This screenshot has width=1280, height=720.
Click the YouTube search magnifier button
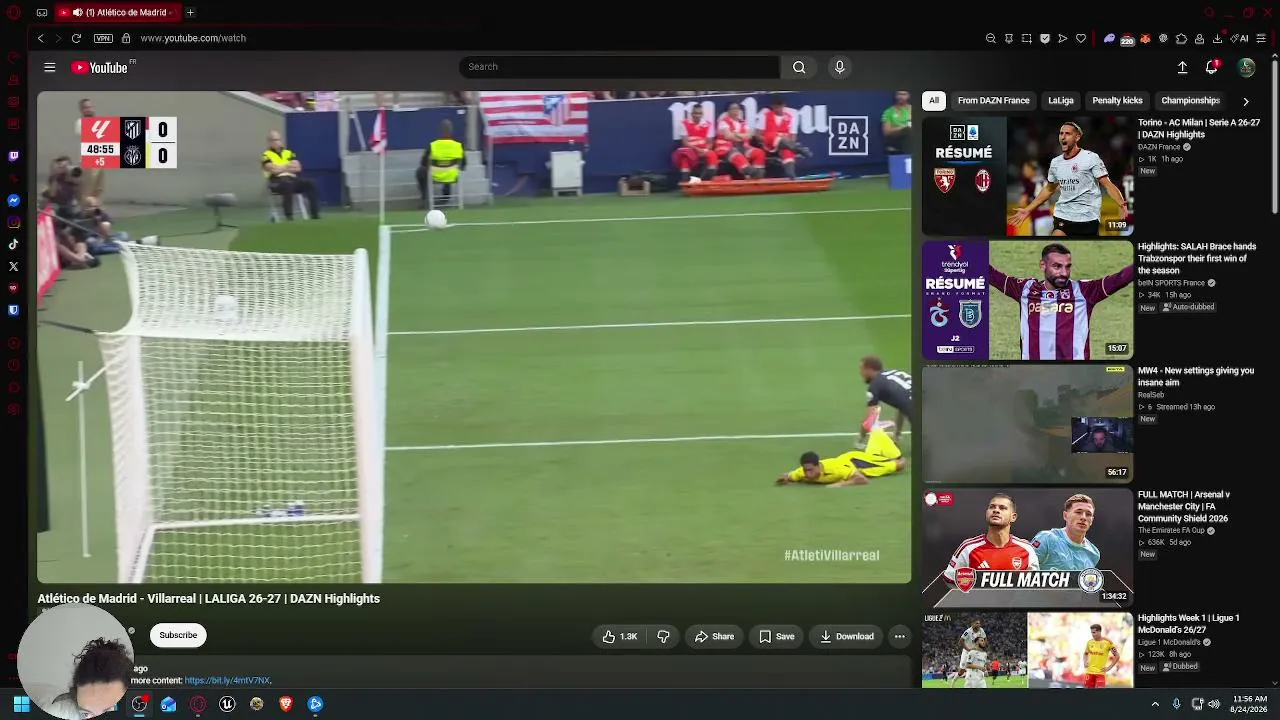tap(799, 67)
